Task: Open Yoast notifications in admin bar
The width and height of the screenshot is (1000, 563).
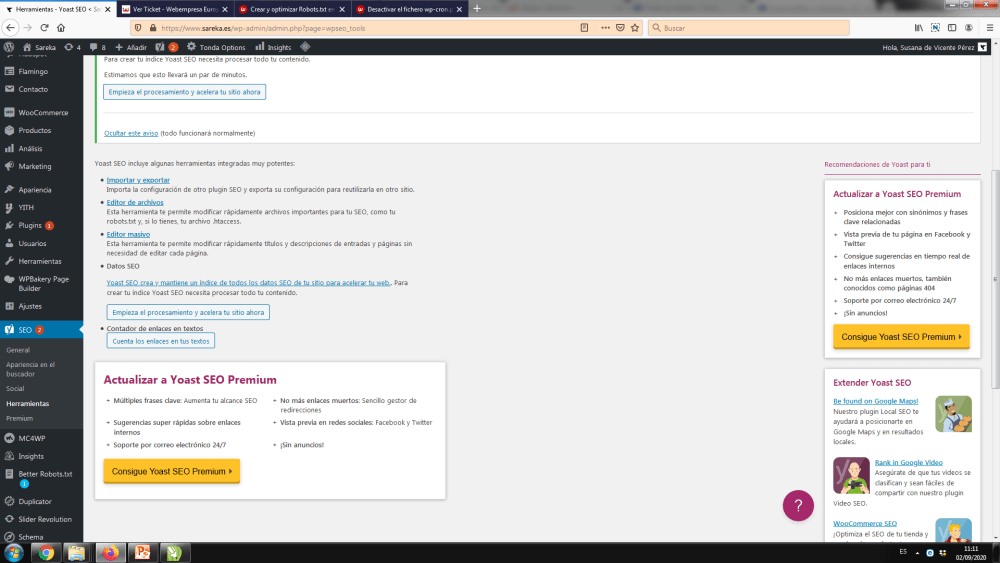Action: coord(166,47)
